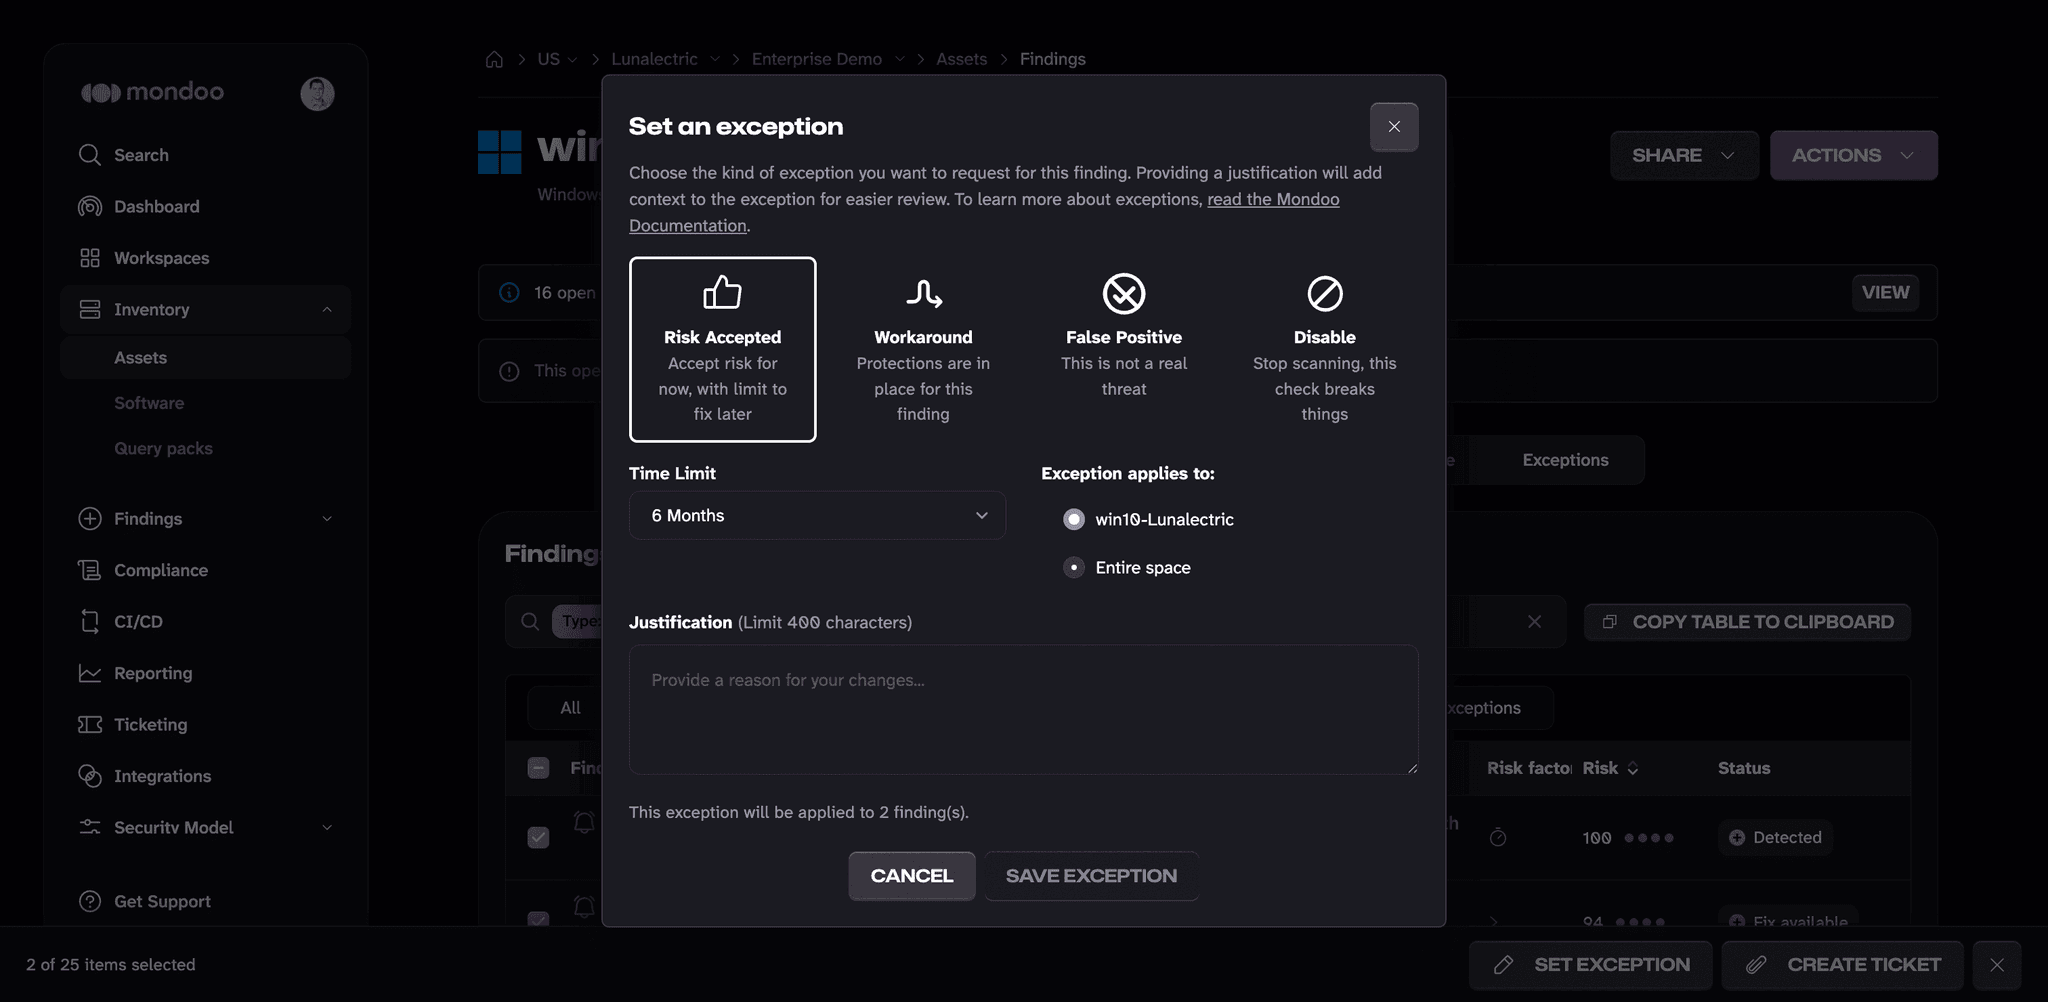This screenshot has width=2048, height=1002.
Task: Open the user avatar profile
Action: point(317,93)
